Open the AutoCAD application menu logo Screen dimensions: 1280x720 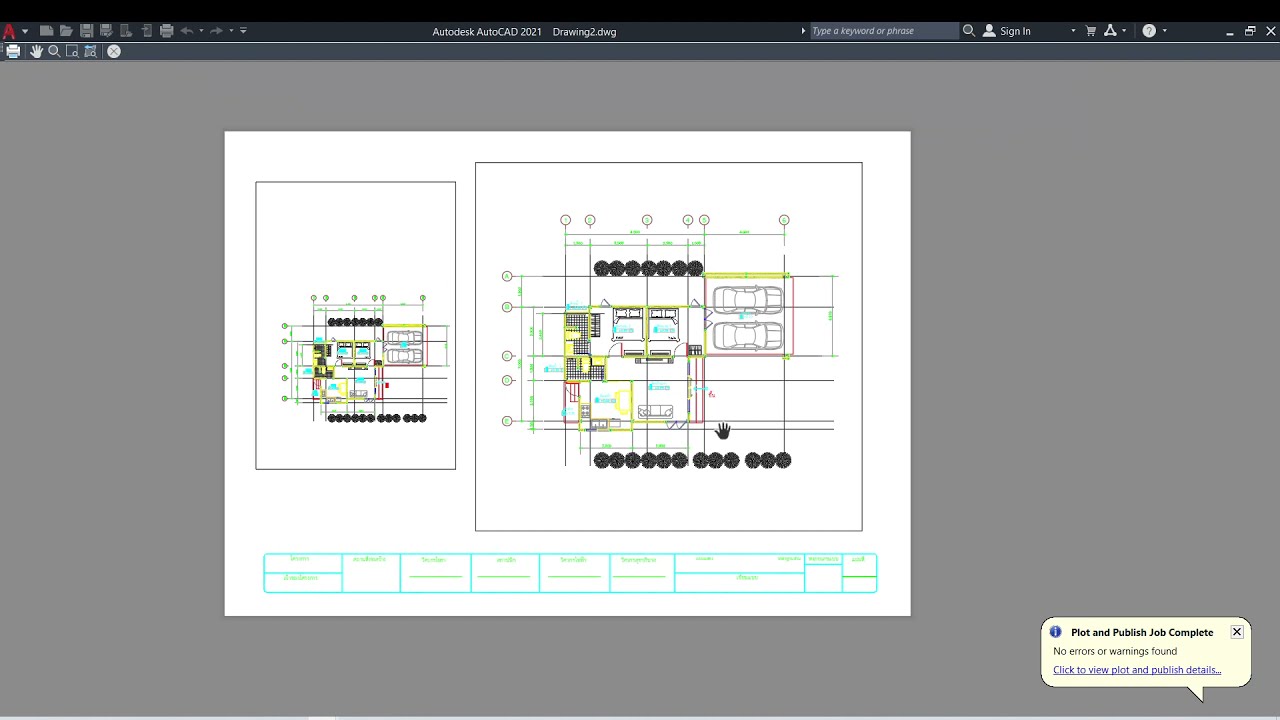[x=10, y=31]
